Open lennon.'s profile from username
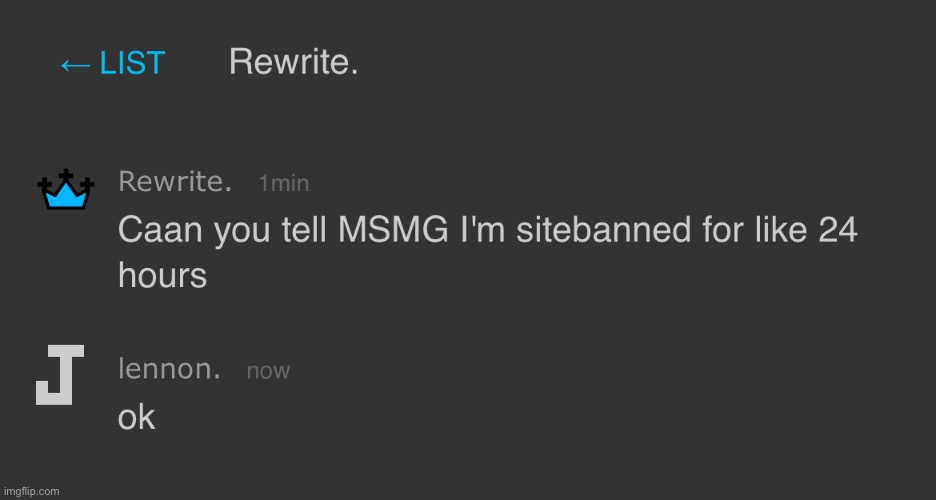The height and width of the screenshot is (500, 936). tap(170, 369)
